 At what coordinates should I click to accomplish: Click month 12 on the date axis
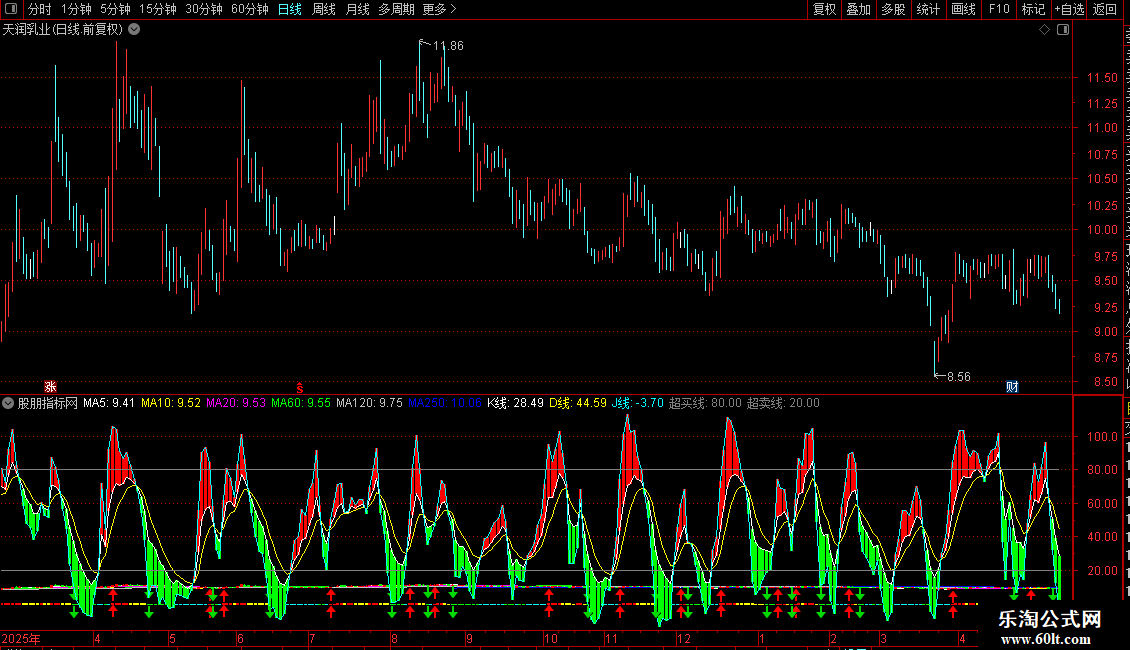tap(684, 638)
